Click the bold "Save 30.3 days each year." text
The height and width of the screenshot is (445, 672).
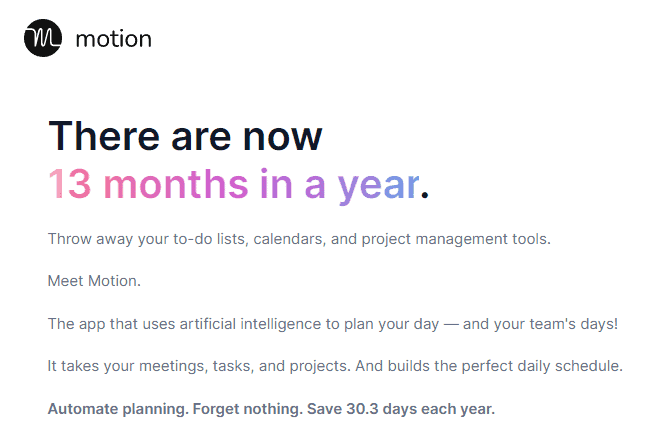(402, 409)
